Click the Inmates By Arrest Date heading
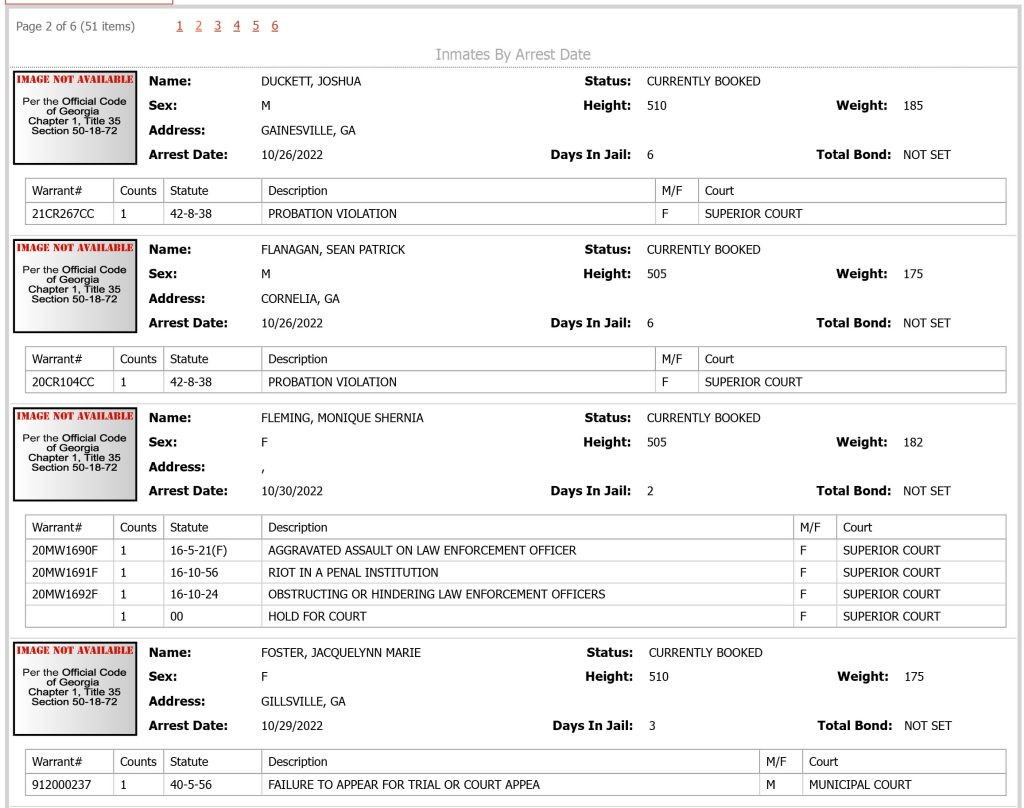This screenshot has width=1024, height=808. click(513, 55)
